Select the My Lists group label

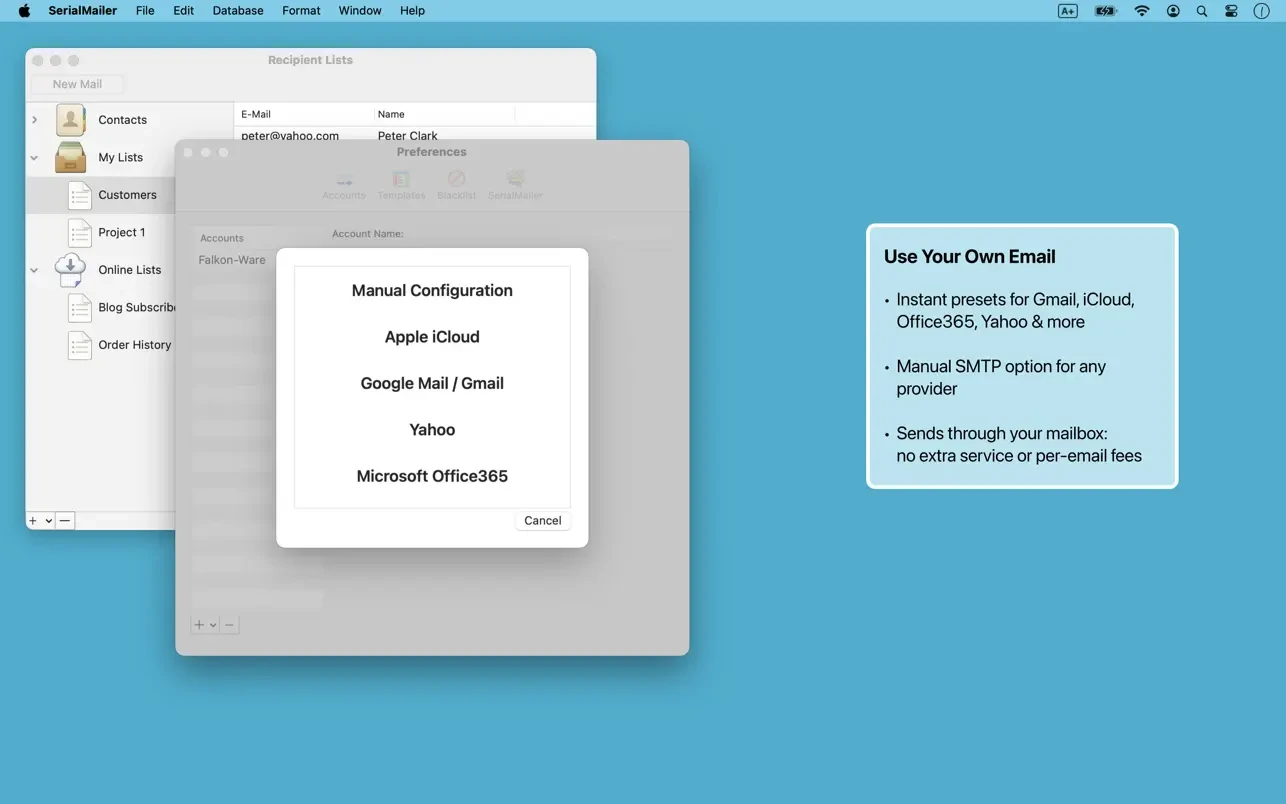tap(120, 158)
